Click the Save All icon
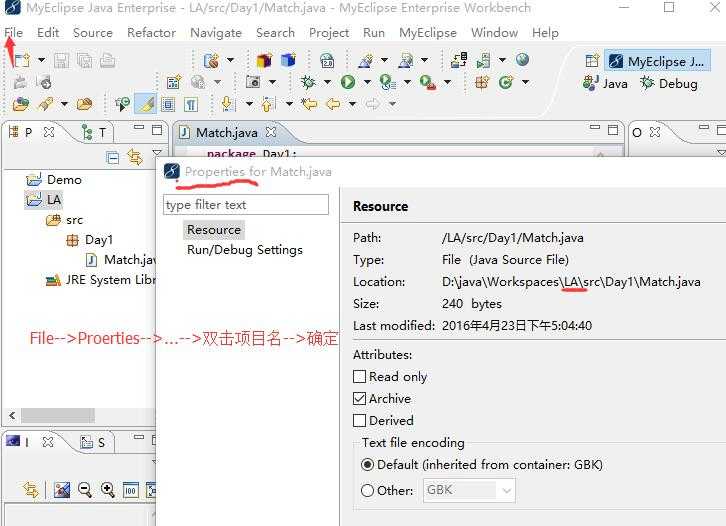 (84, 61)
